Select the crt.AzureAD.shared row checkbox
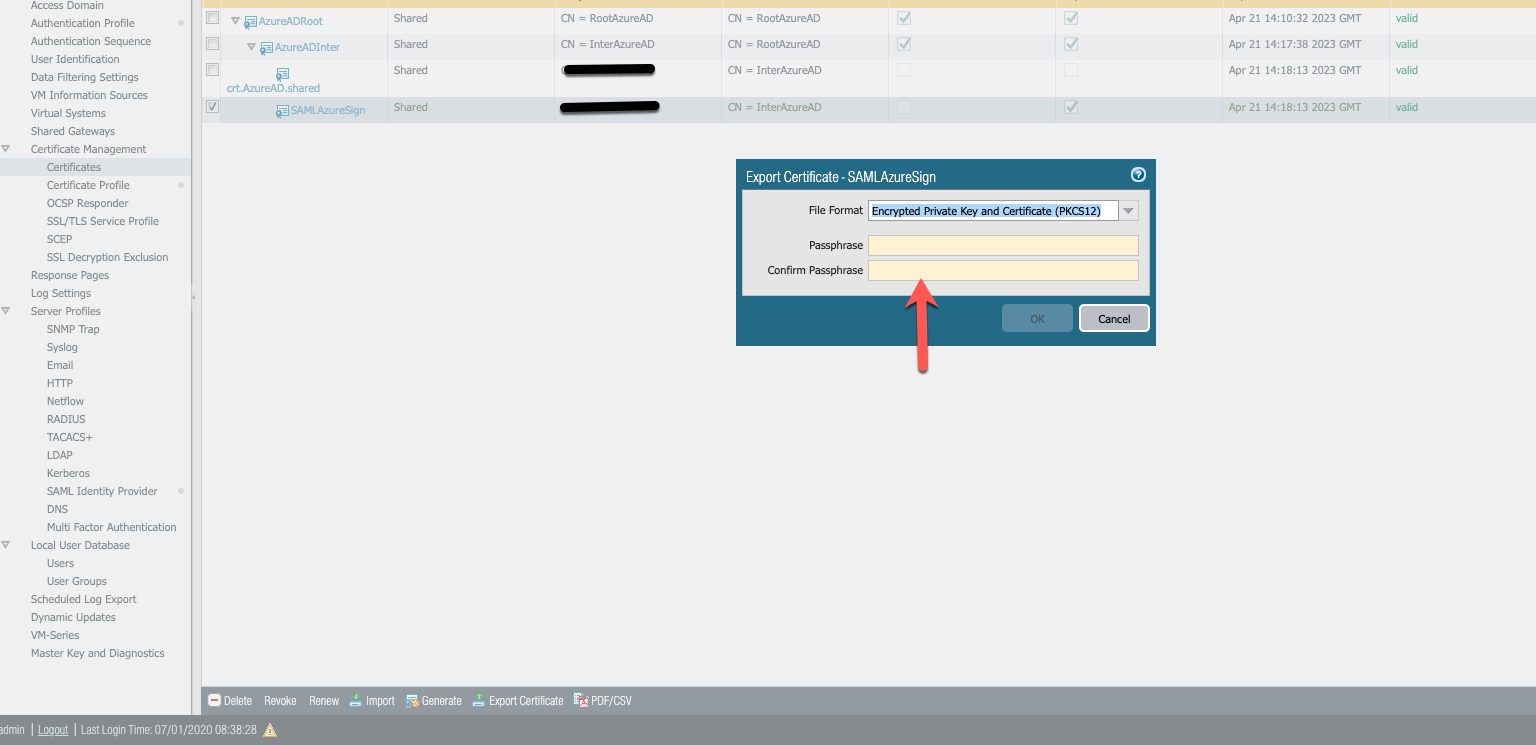This screenshot has width=1536, height=745. [212, 70]
